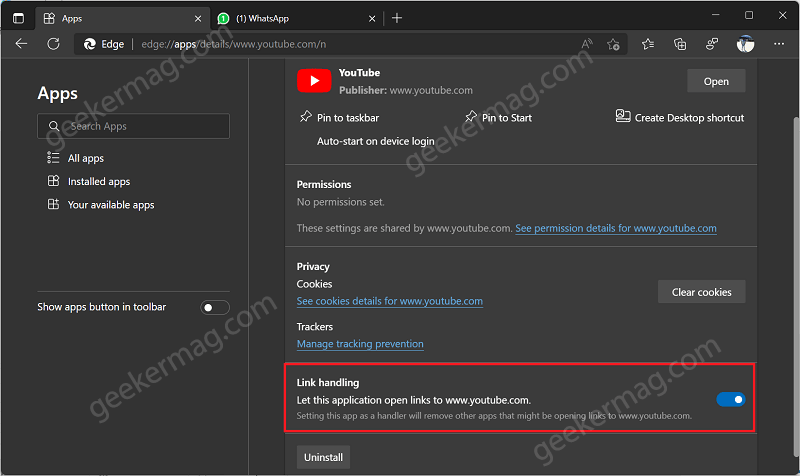This screenshot has width=800, height=476.
Task: Click the Uninstall button
Action: pyautogui.click(x=323, y=457)
